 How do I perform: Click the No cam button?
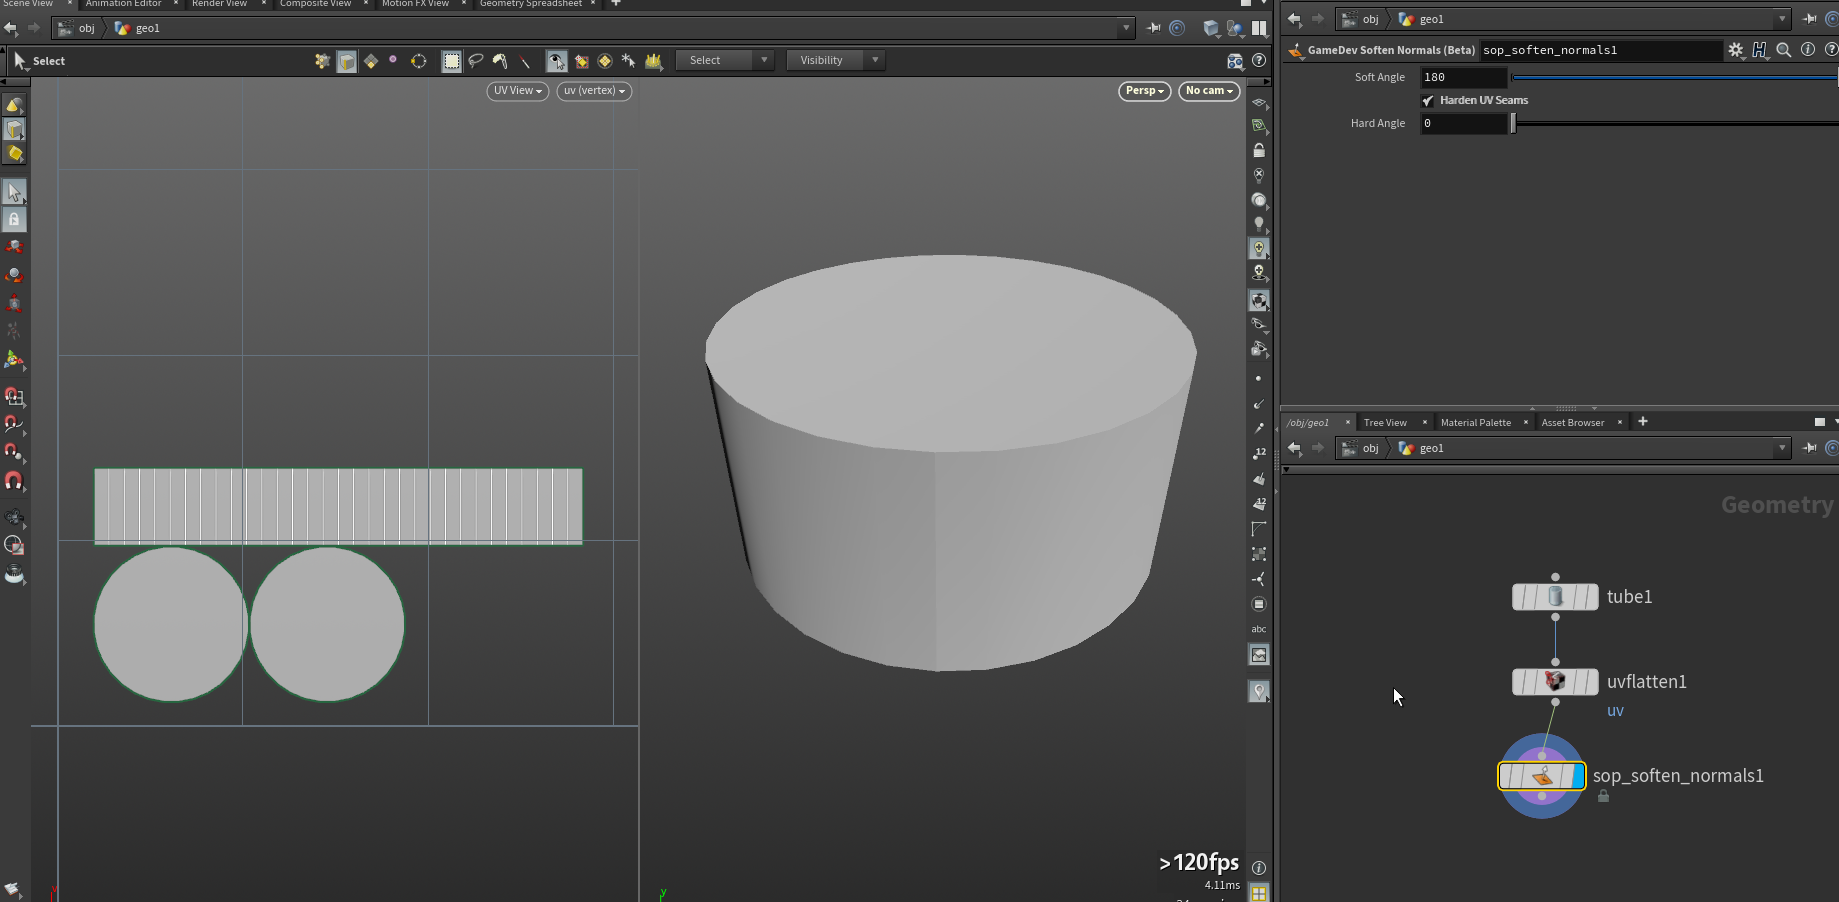coord(1208,91)
